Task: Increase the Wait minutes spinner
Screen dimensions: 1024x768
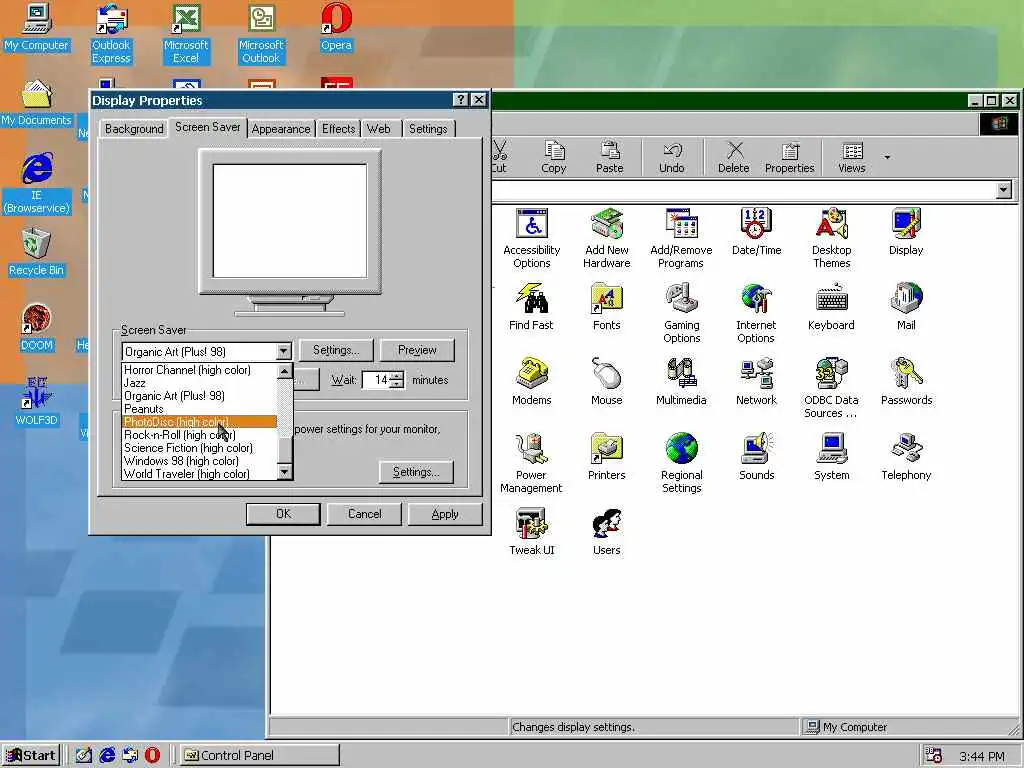Action: click(397, 376)
